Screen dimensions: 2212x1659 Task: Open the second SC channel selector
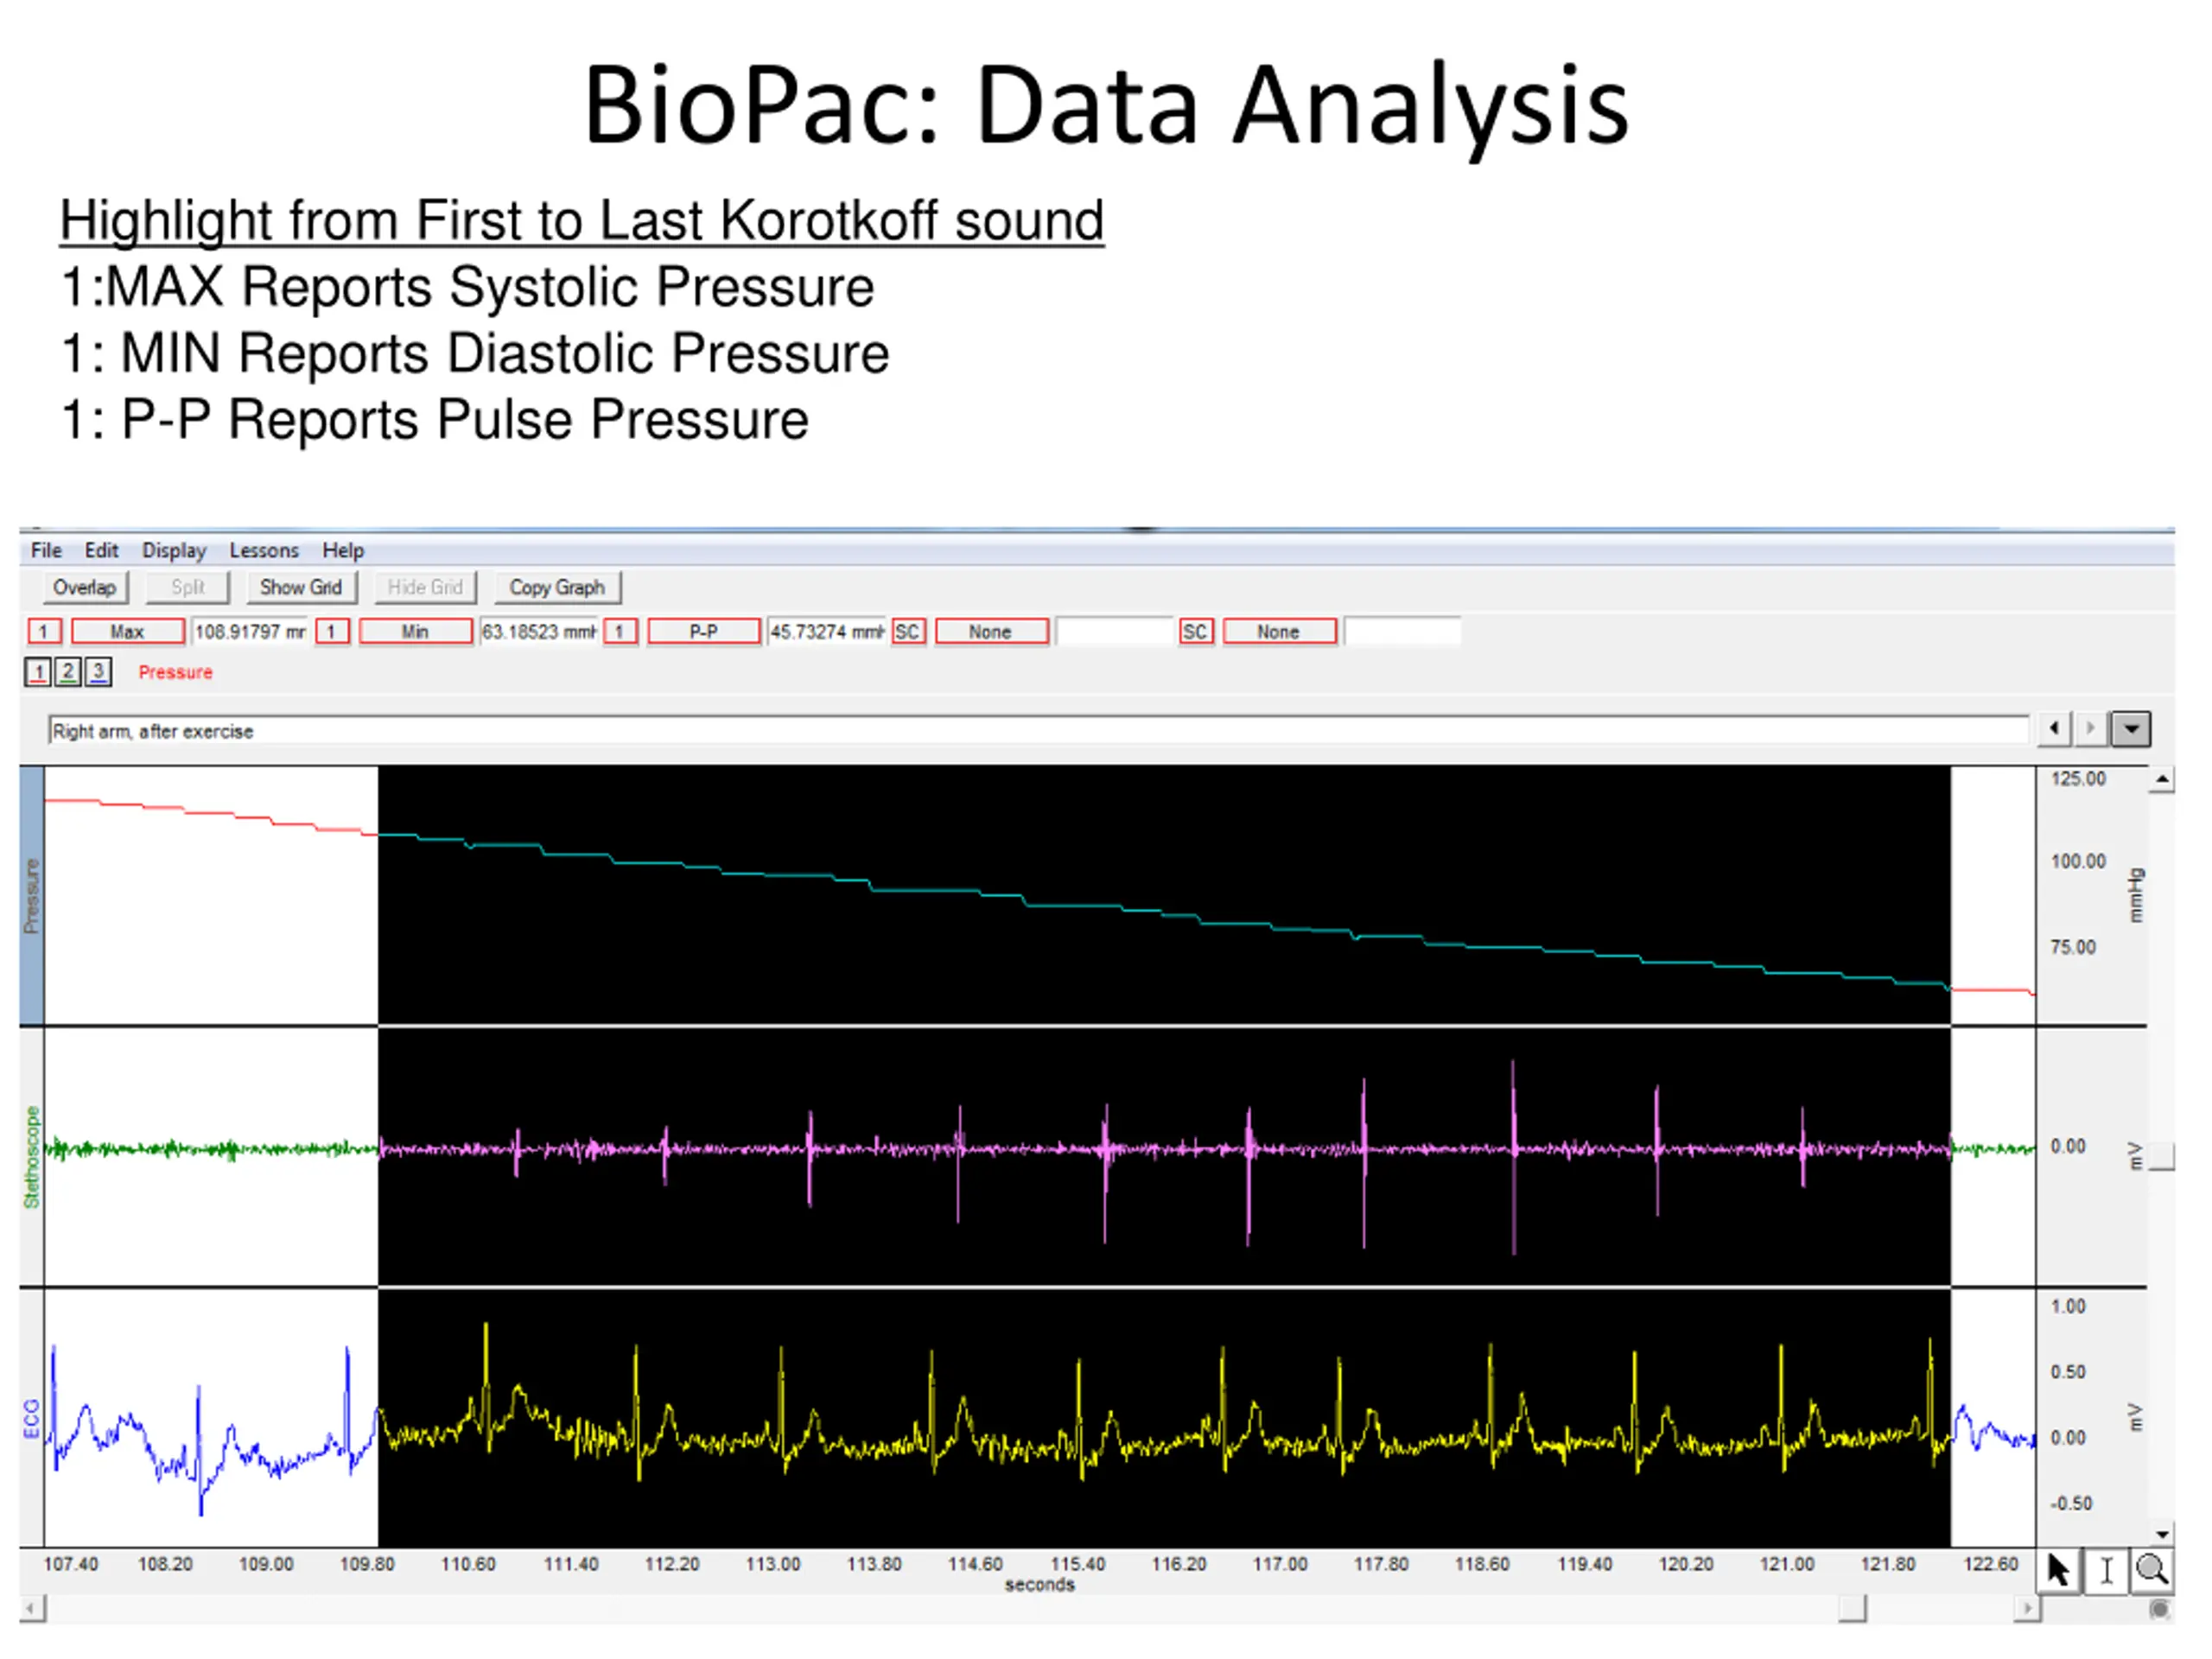click(1195, 632)
